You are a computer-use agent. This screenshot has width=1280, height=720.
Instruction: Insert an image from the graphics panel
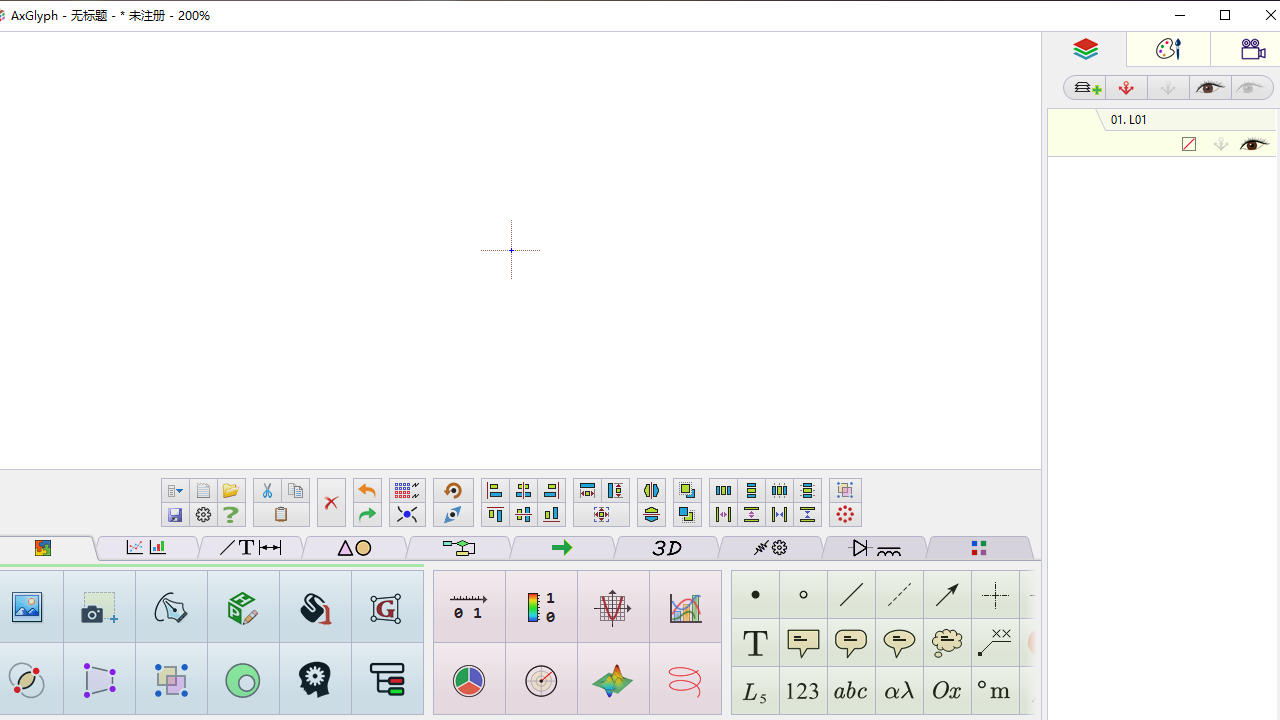[27, 606]
